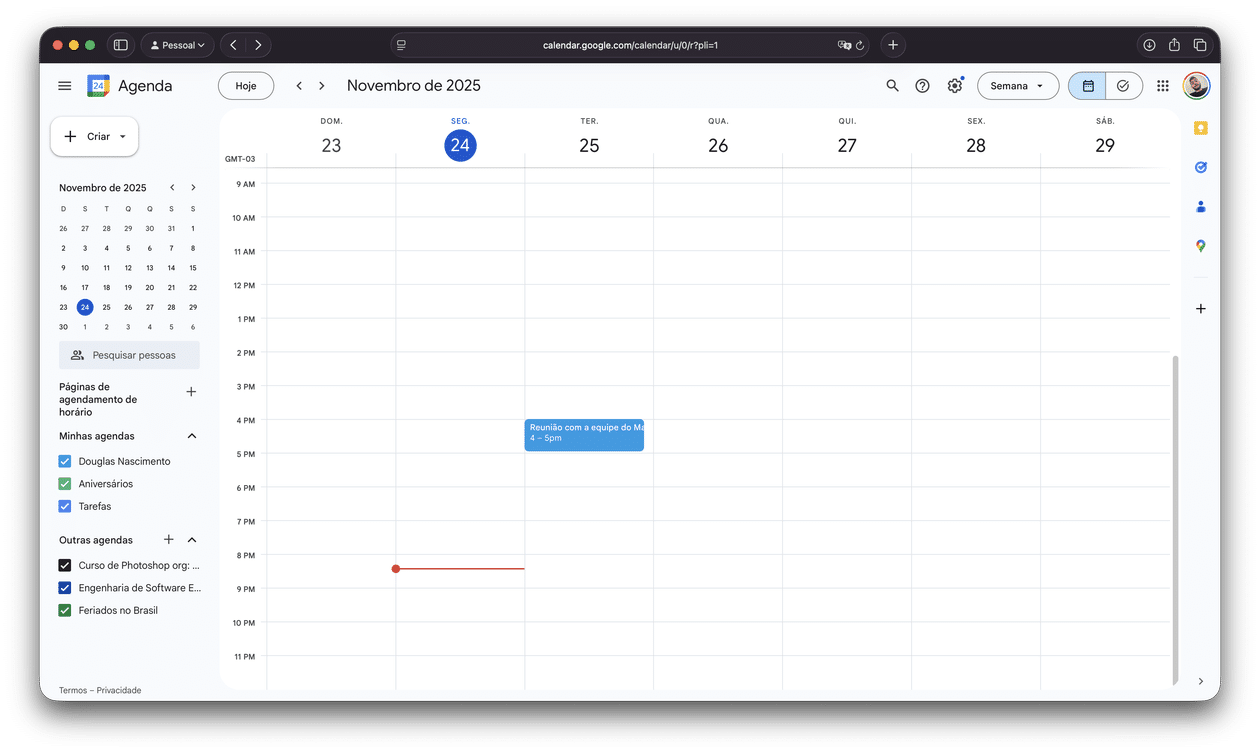The image size is (1260, 753).
Task: Open Google Tasks in the side panel
Action: click(1200, 167)
